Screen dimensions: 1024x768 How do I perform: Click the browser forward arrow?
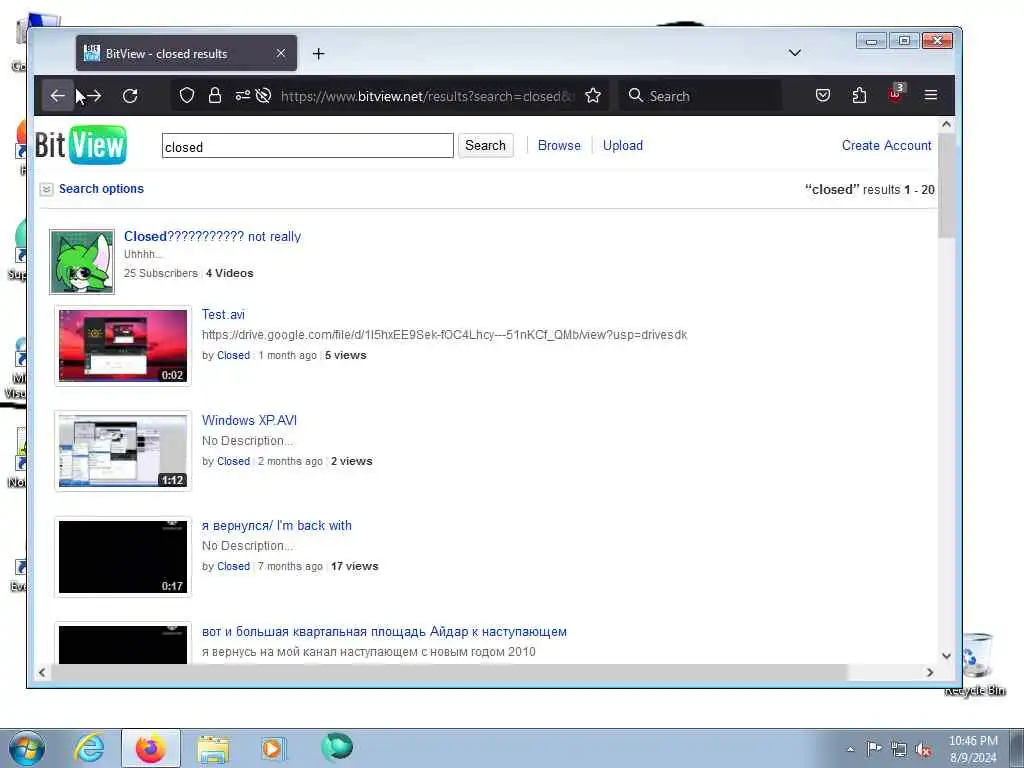[94, 96]
